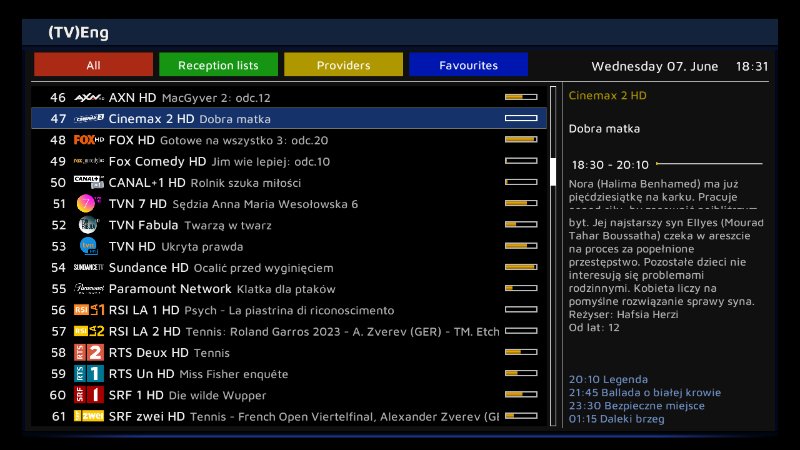Select channel 46 AXN HD row
Image resolution: width=800 pixels, height=450 pixels.
click(x=289, y=97)
